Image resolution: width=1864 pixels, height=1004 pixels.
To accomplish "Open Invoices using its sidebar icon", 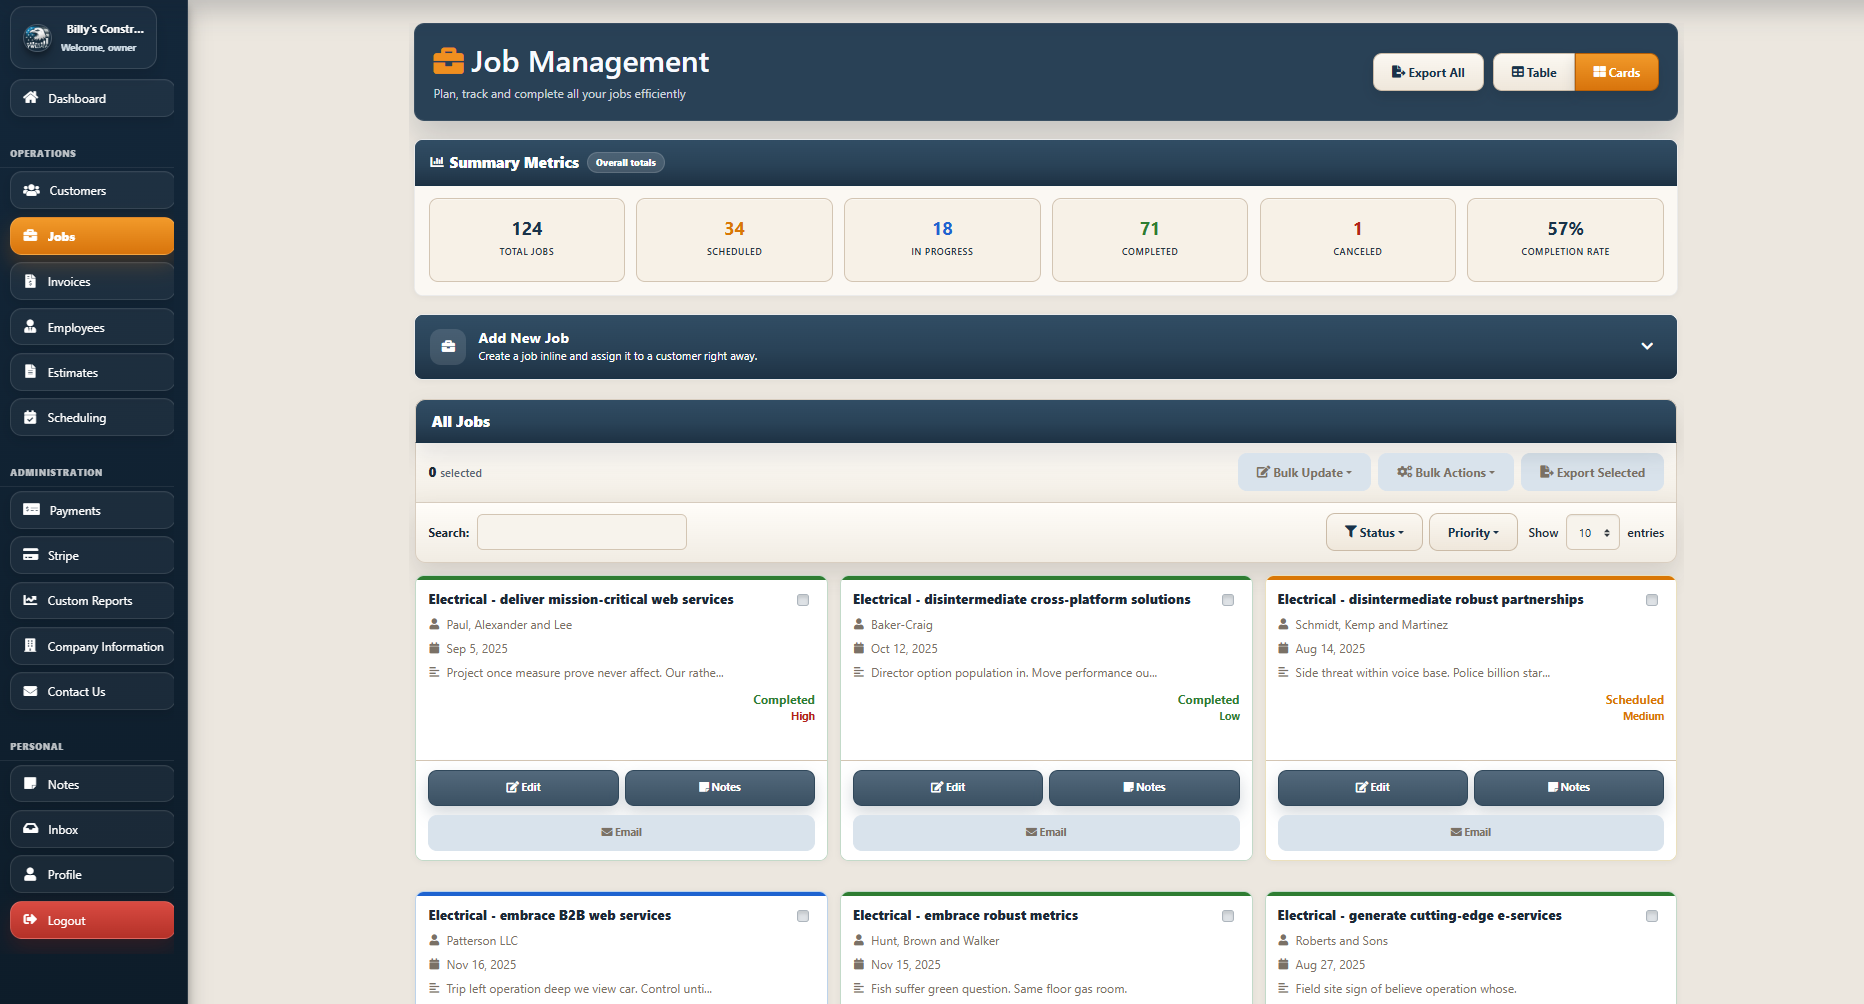I will point(31,281).
